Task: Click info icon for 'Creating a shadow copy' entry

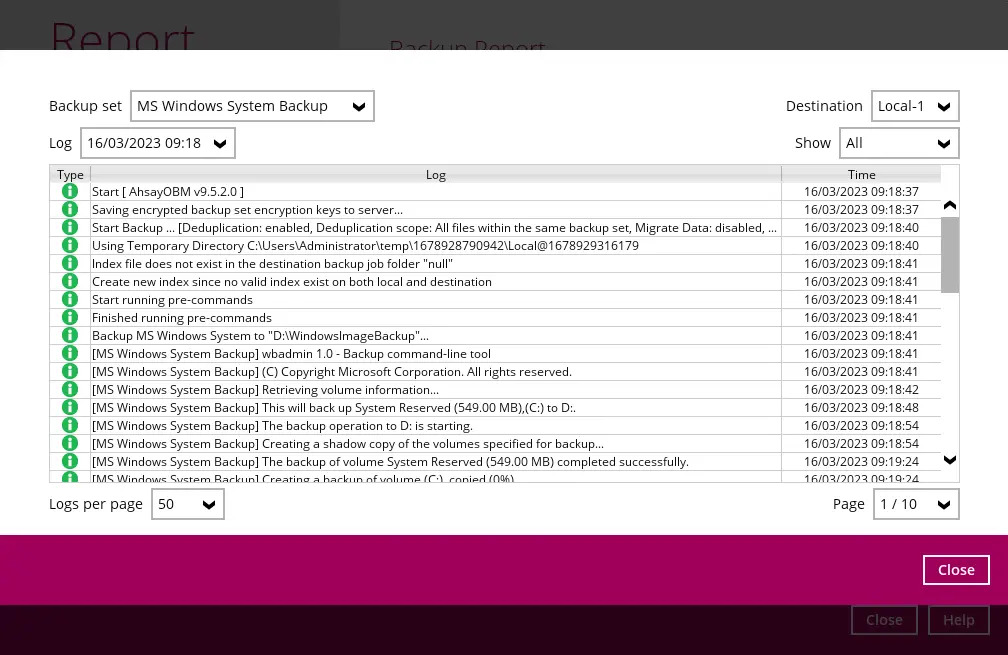Action: [x=70, y=443]
